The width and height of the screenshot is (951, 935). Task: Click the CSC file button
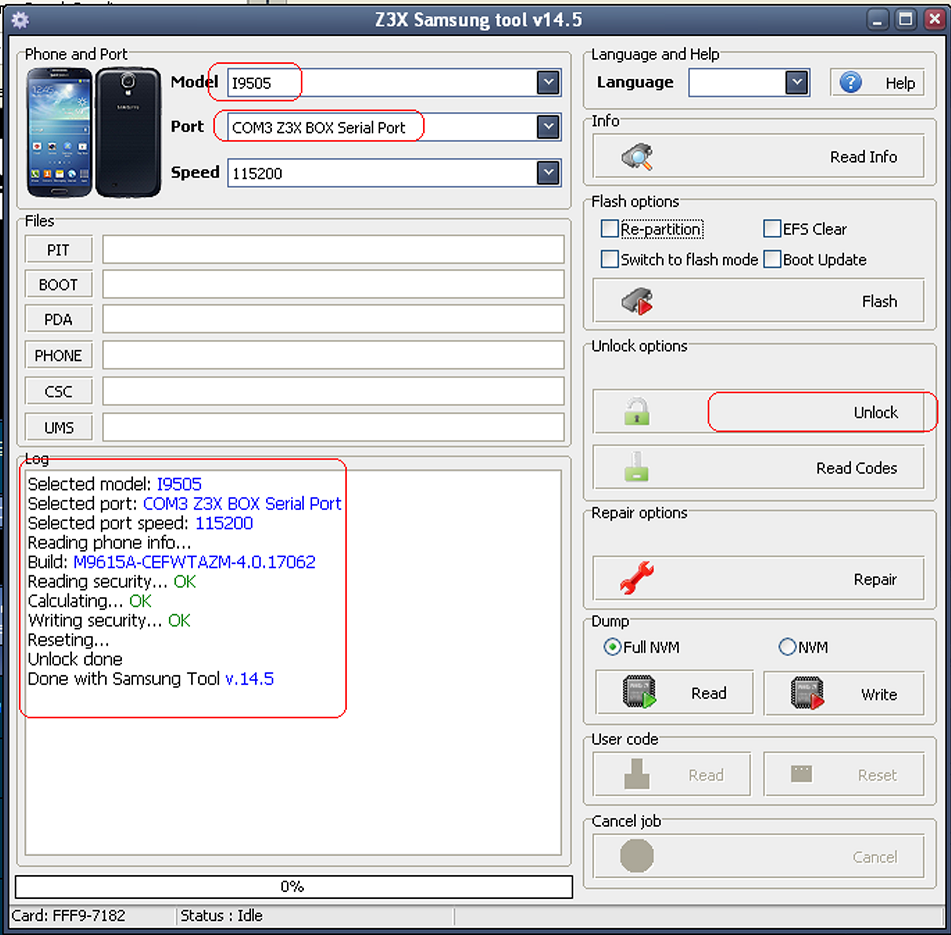click(x=59, y=392)
